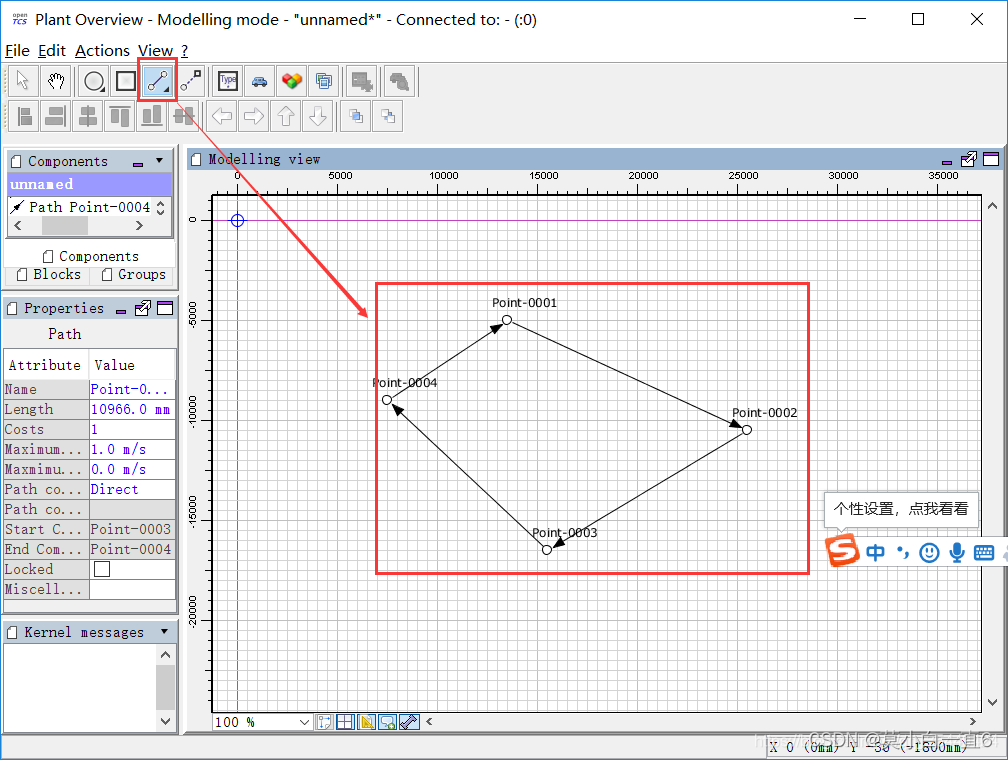
Task: Click the bring to front icon
Action: [356, 116]
